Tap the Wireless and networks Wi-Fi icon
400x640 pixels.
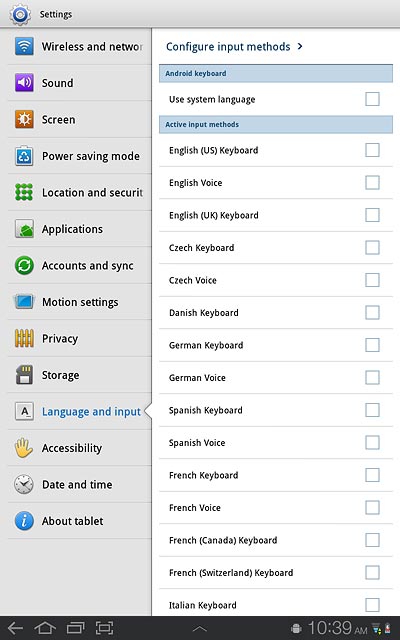24,46
